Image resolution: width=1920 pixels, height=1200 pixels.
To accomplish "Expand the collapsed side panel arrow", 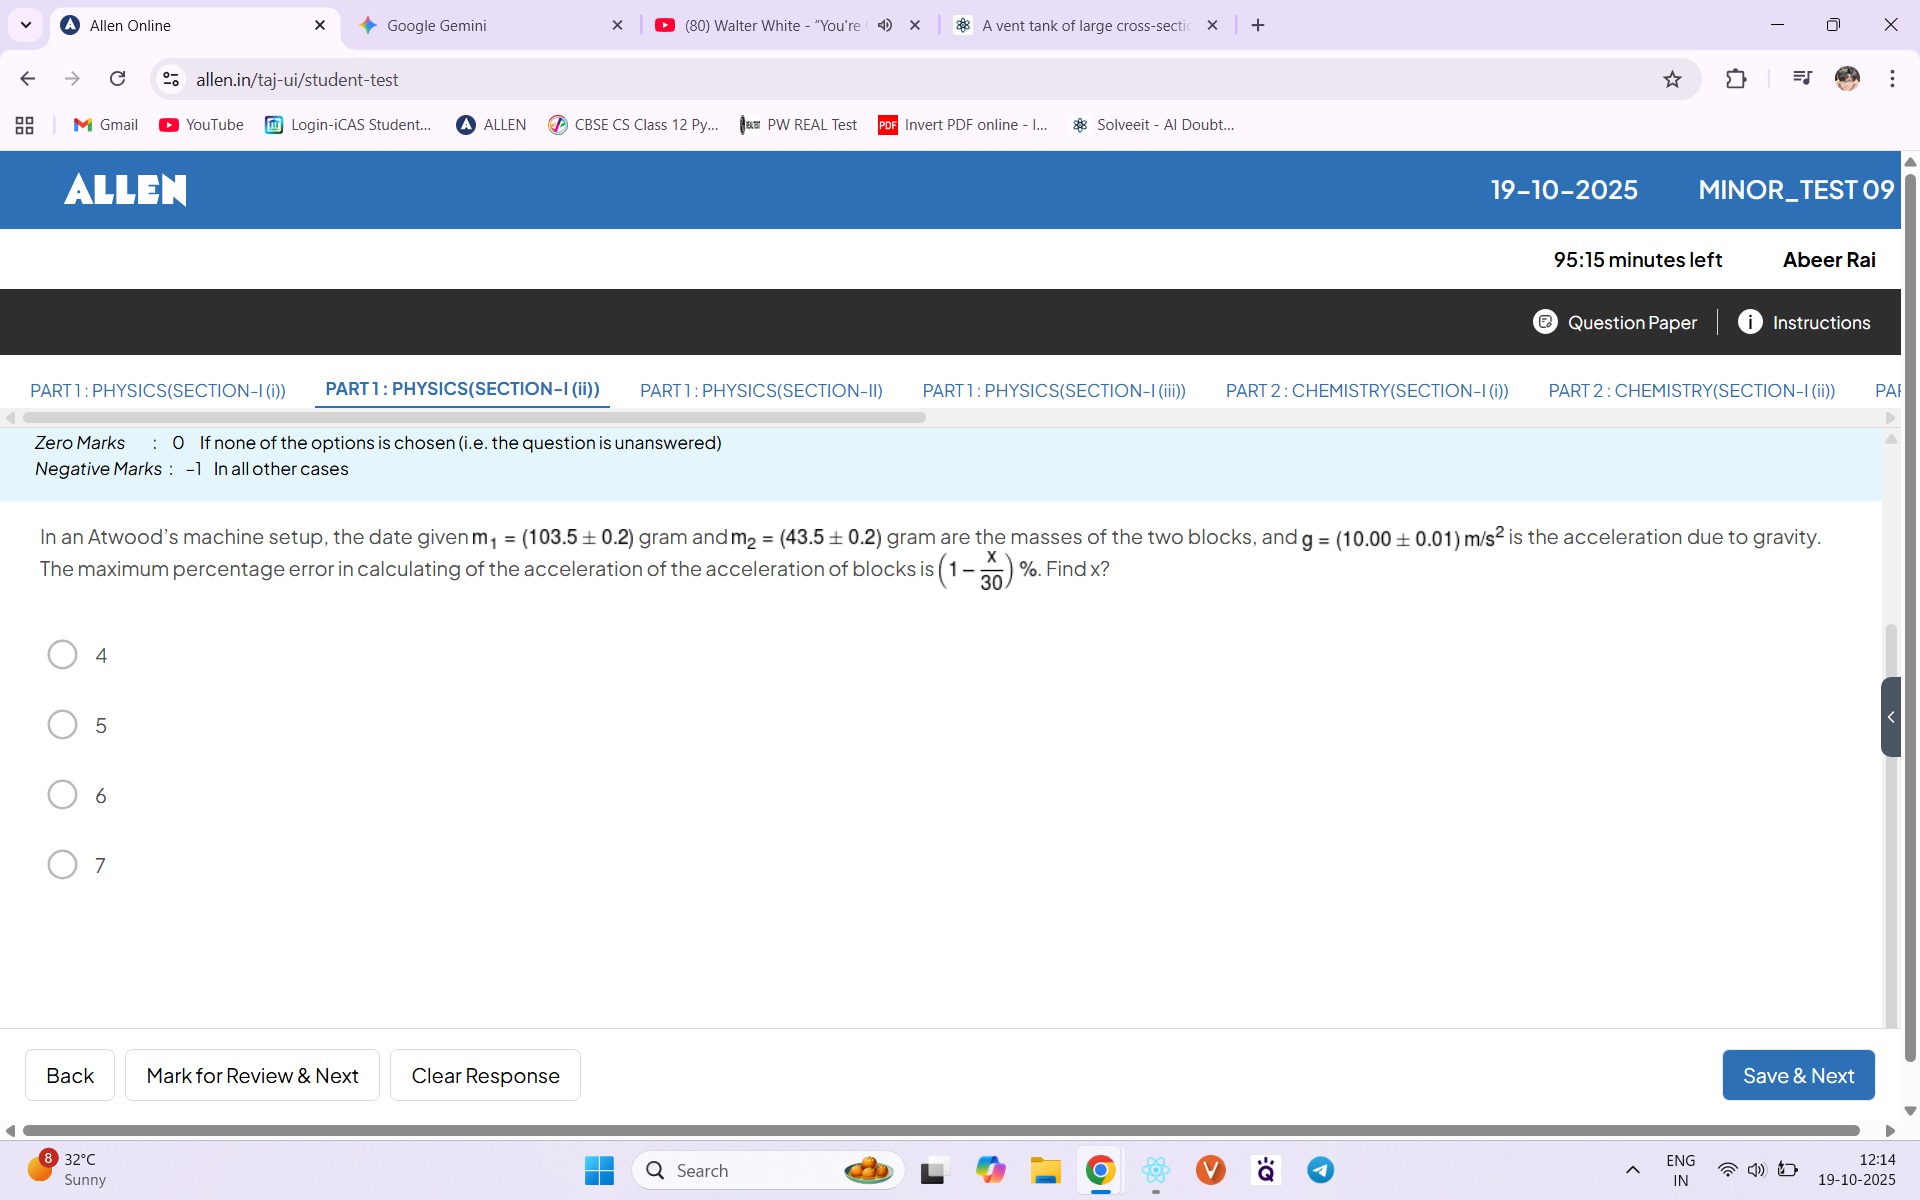I will 1890,717.
